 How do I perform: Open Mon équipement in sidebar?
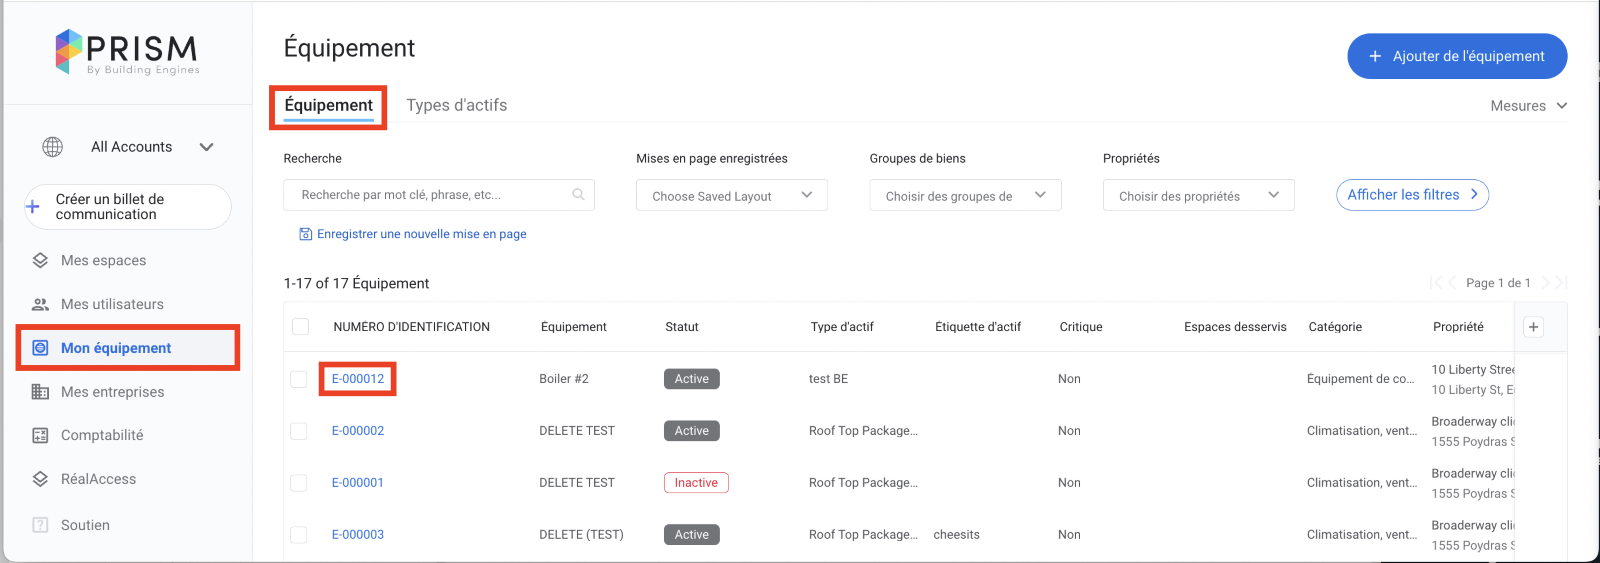tap(116, 348)
